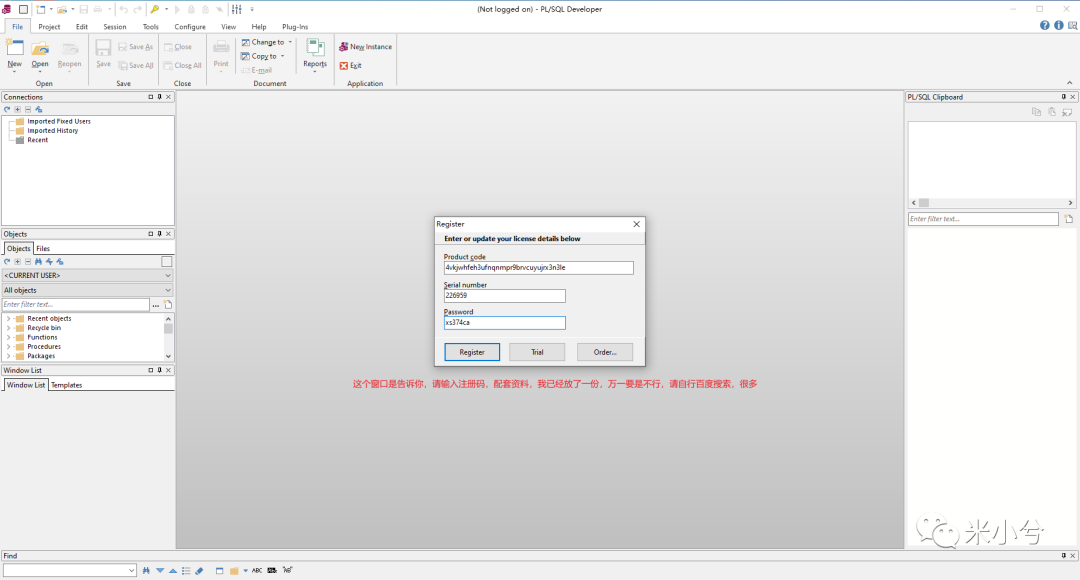This screenshot has width=1080, height=580.
Task: Expand the Recycle bin tree node
Action: coord(8,328)
